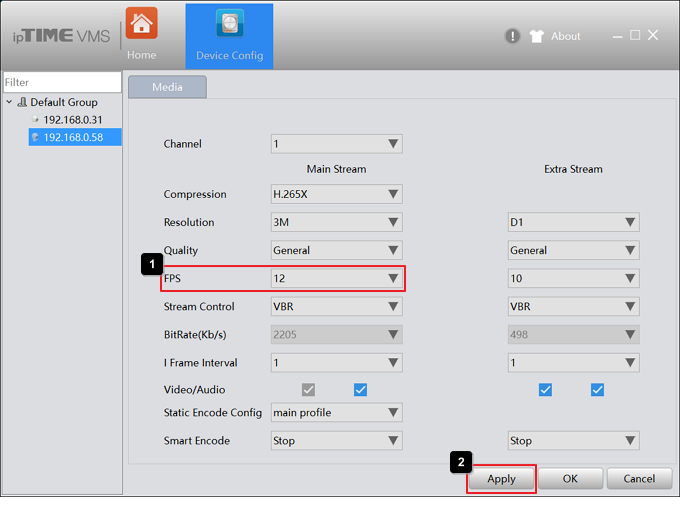Click the Main Stream BitRate 2205 dropdown
This screenshot has width=680, height=514.
337,334
